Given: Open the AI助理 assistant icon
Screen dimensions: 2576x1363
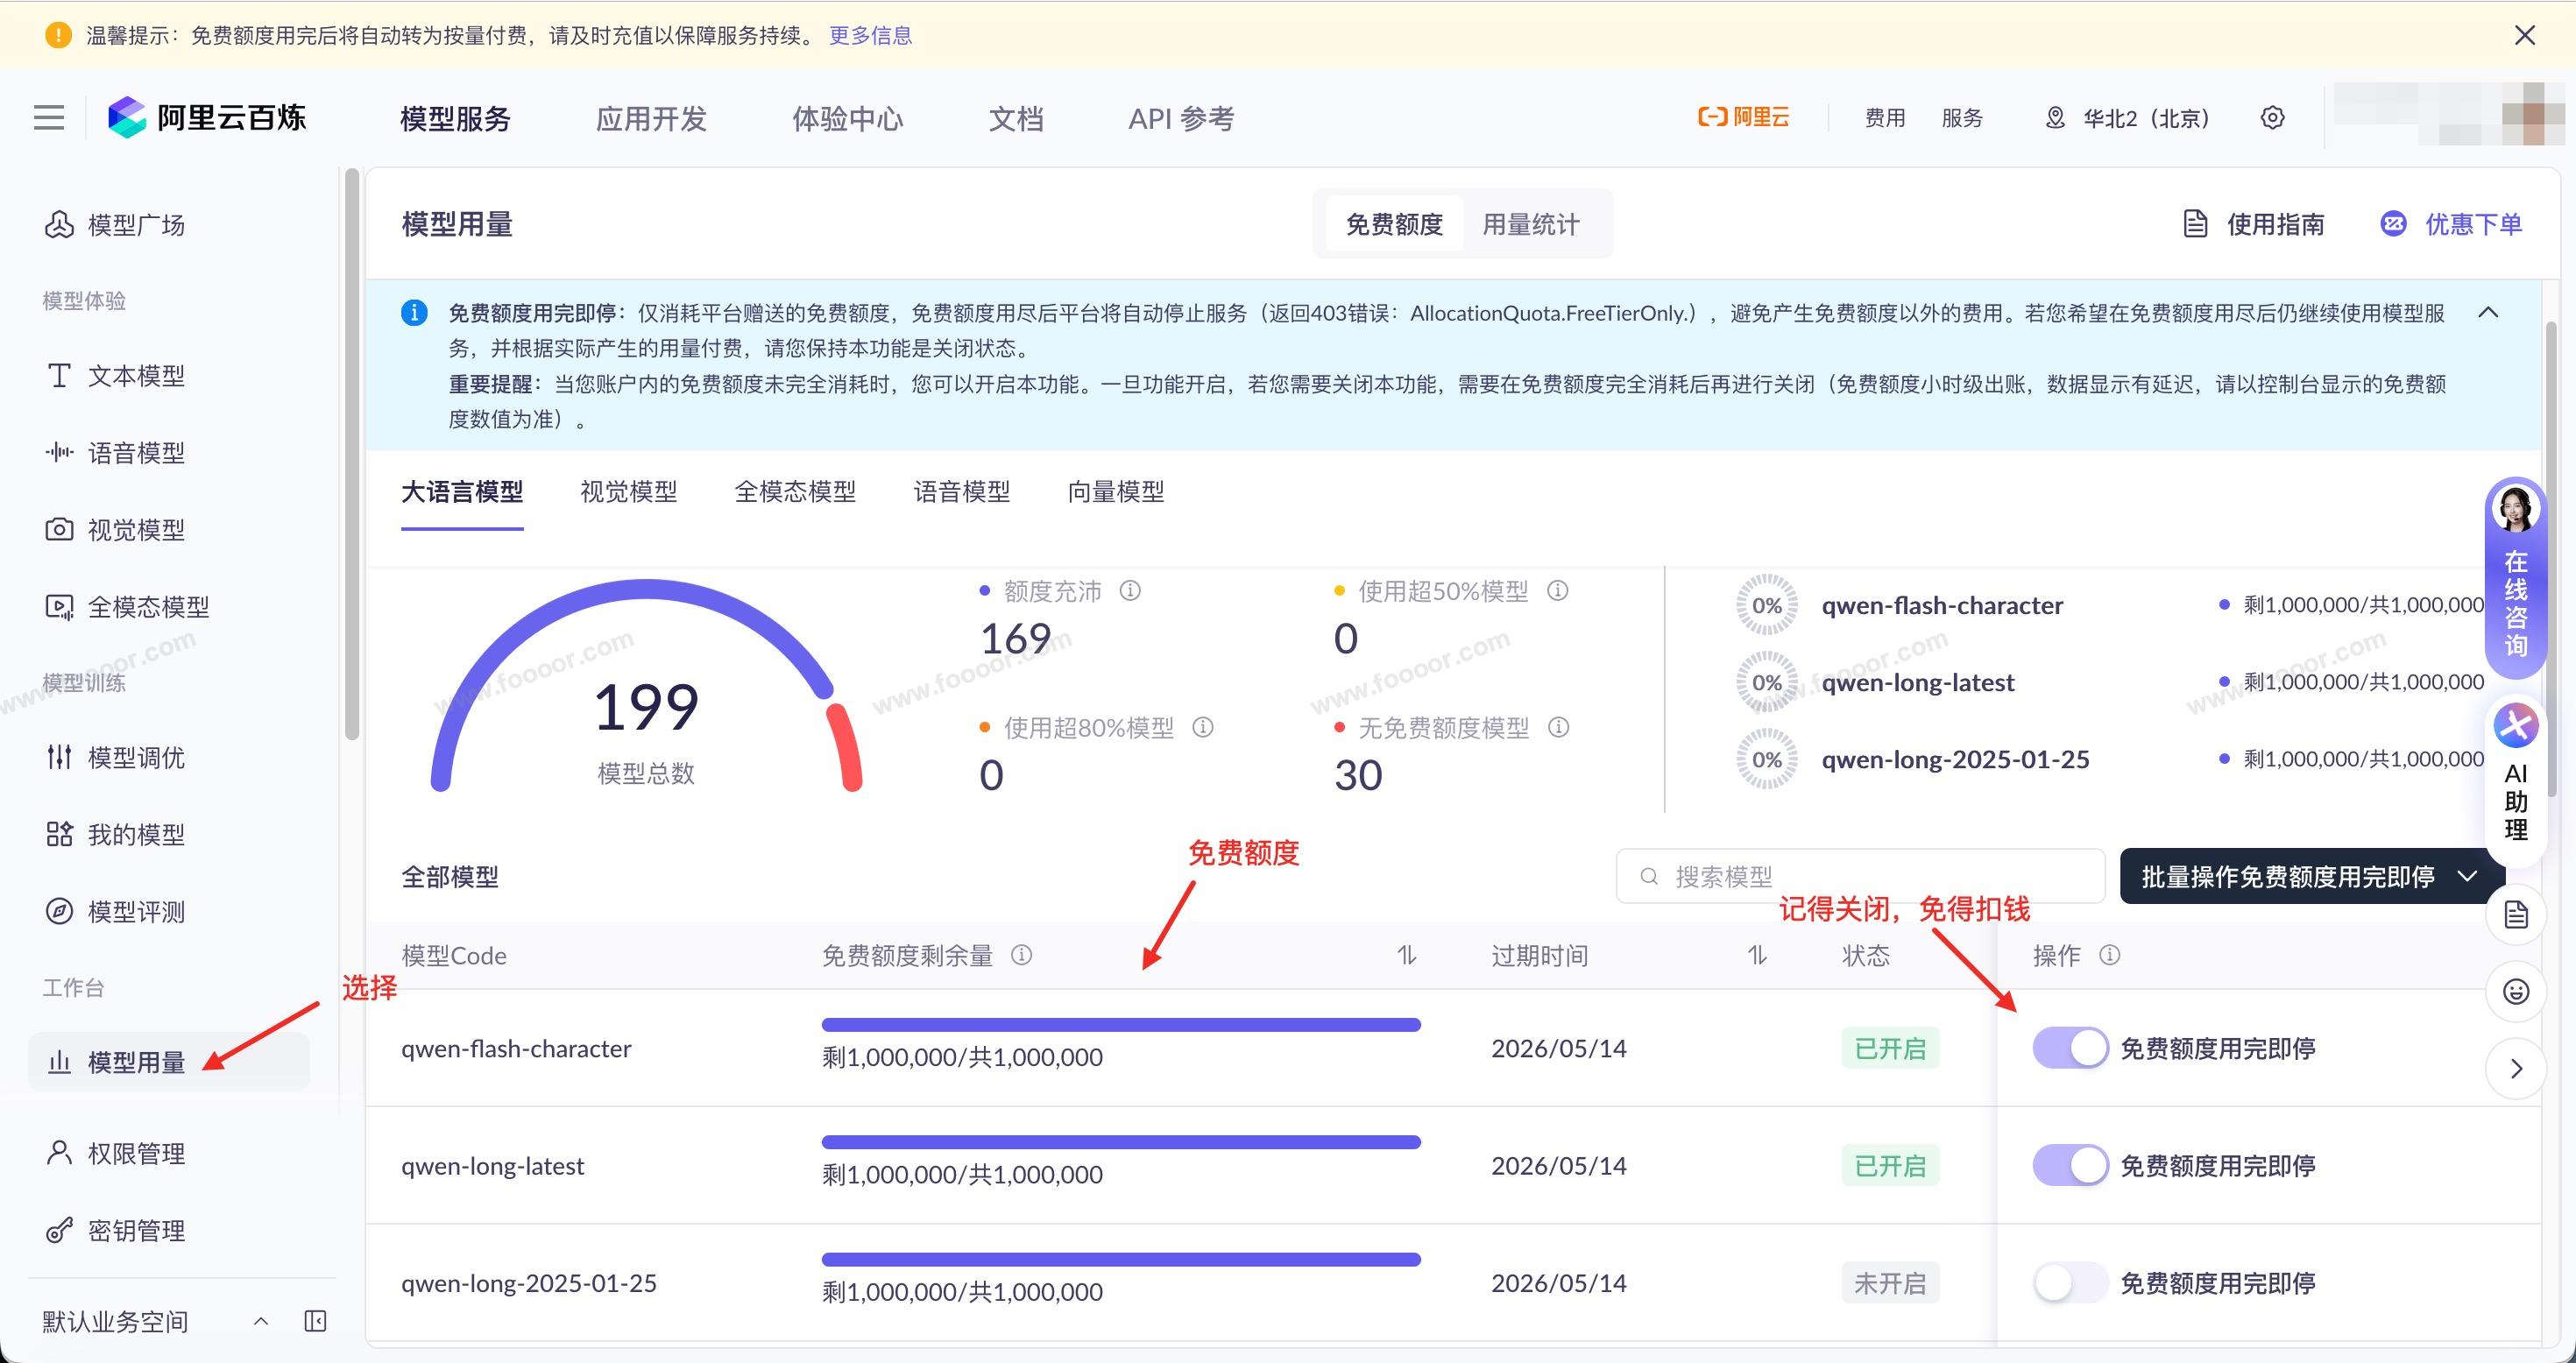Looking at the screenshot, I should pos(2516,728).
